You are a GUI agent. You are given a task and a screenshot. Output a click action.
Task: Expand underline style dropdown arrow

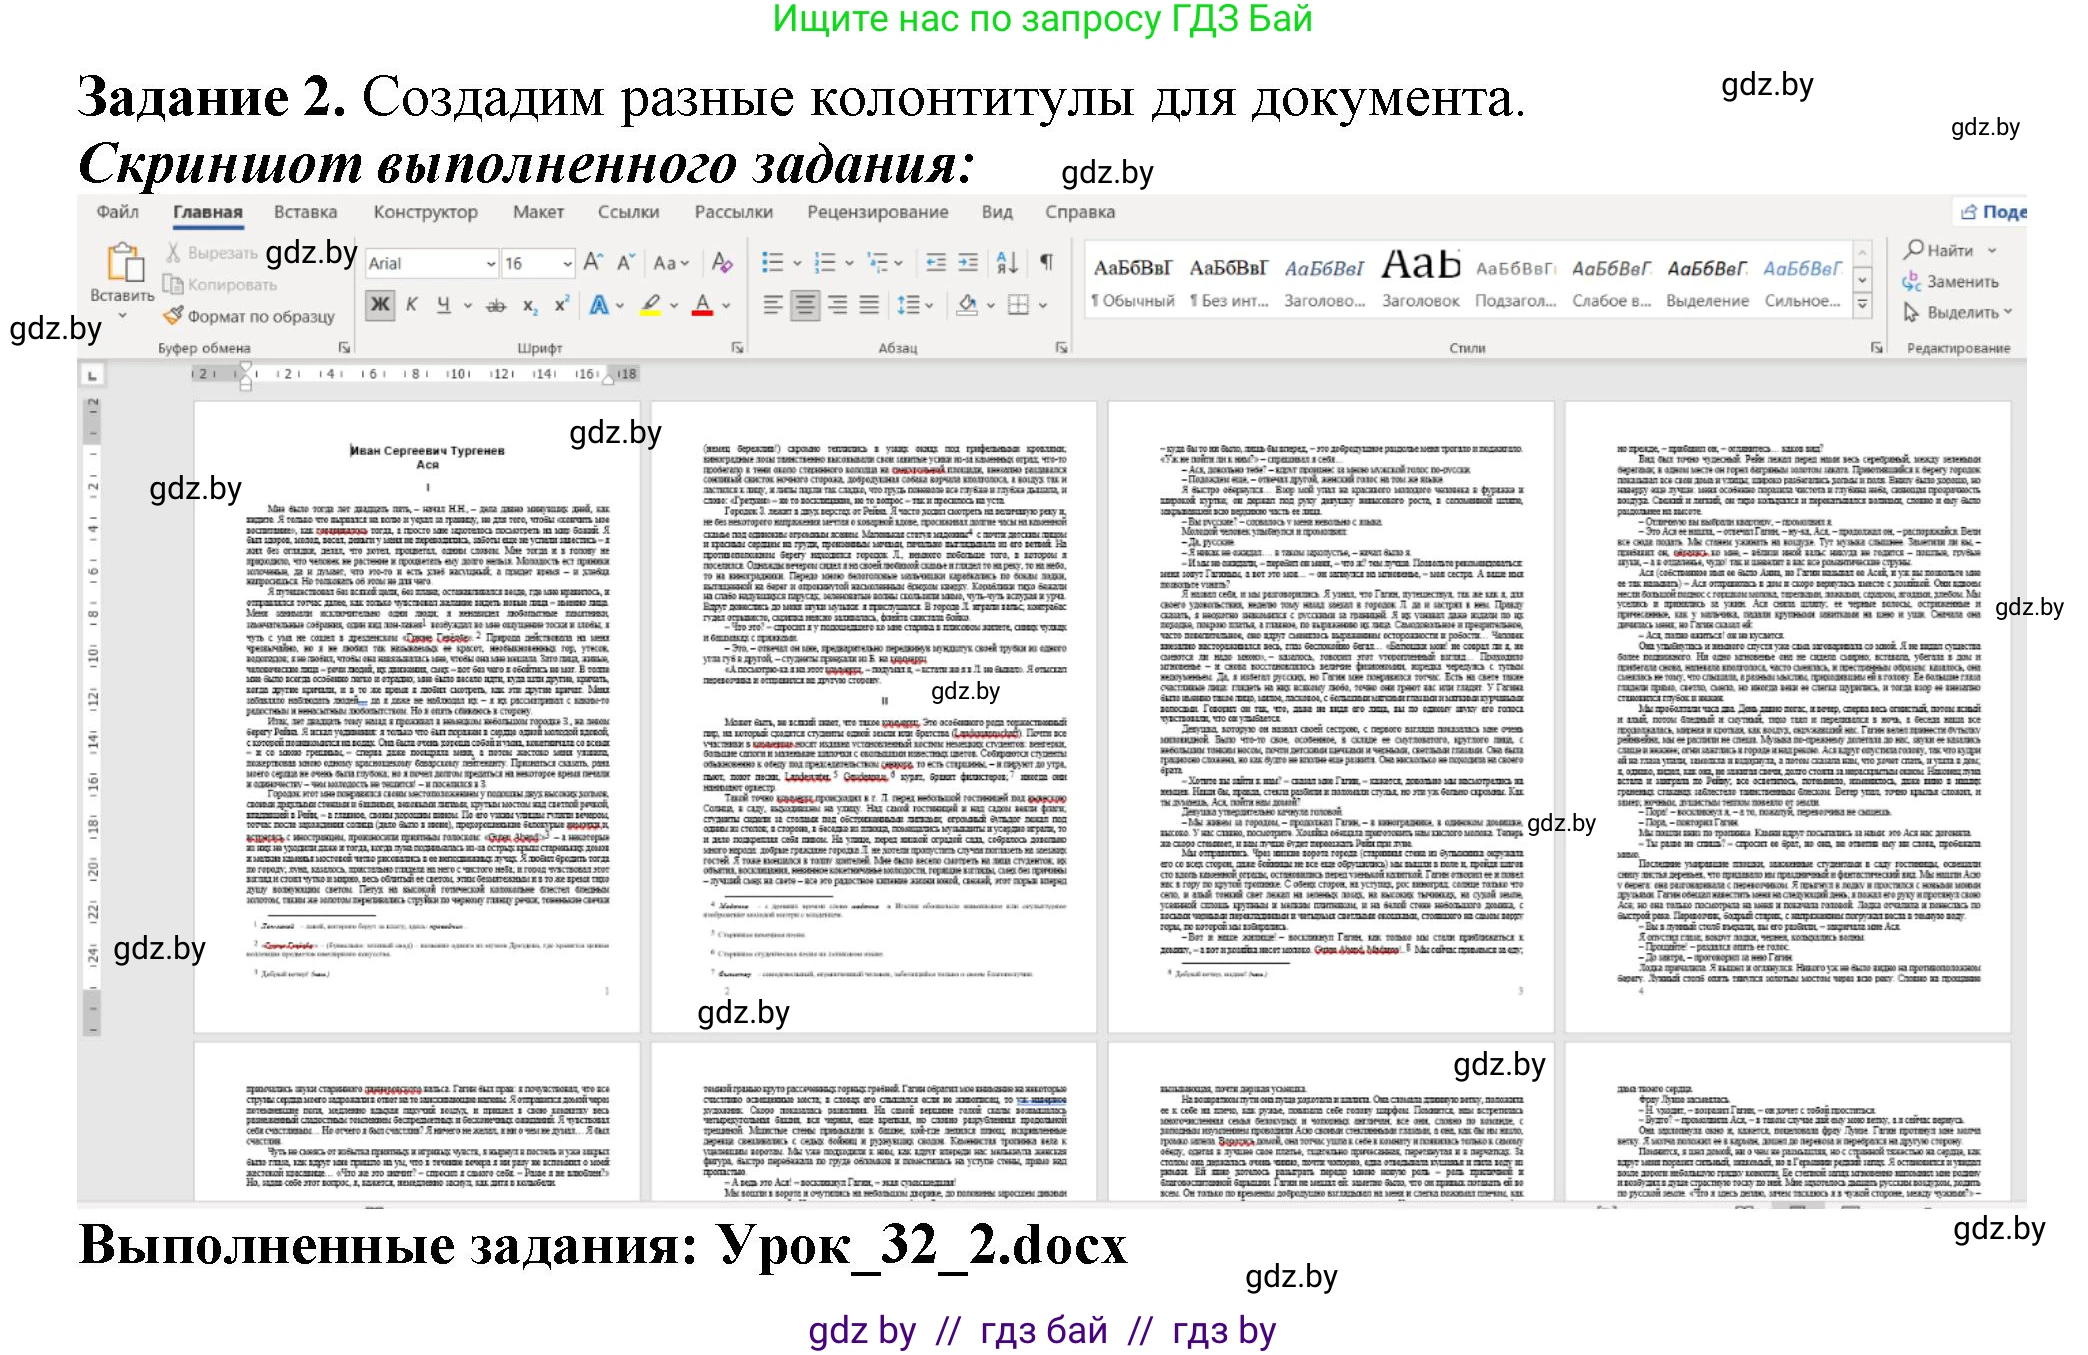click(467, 305)
